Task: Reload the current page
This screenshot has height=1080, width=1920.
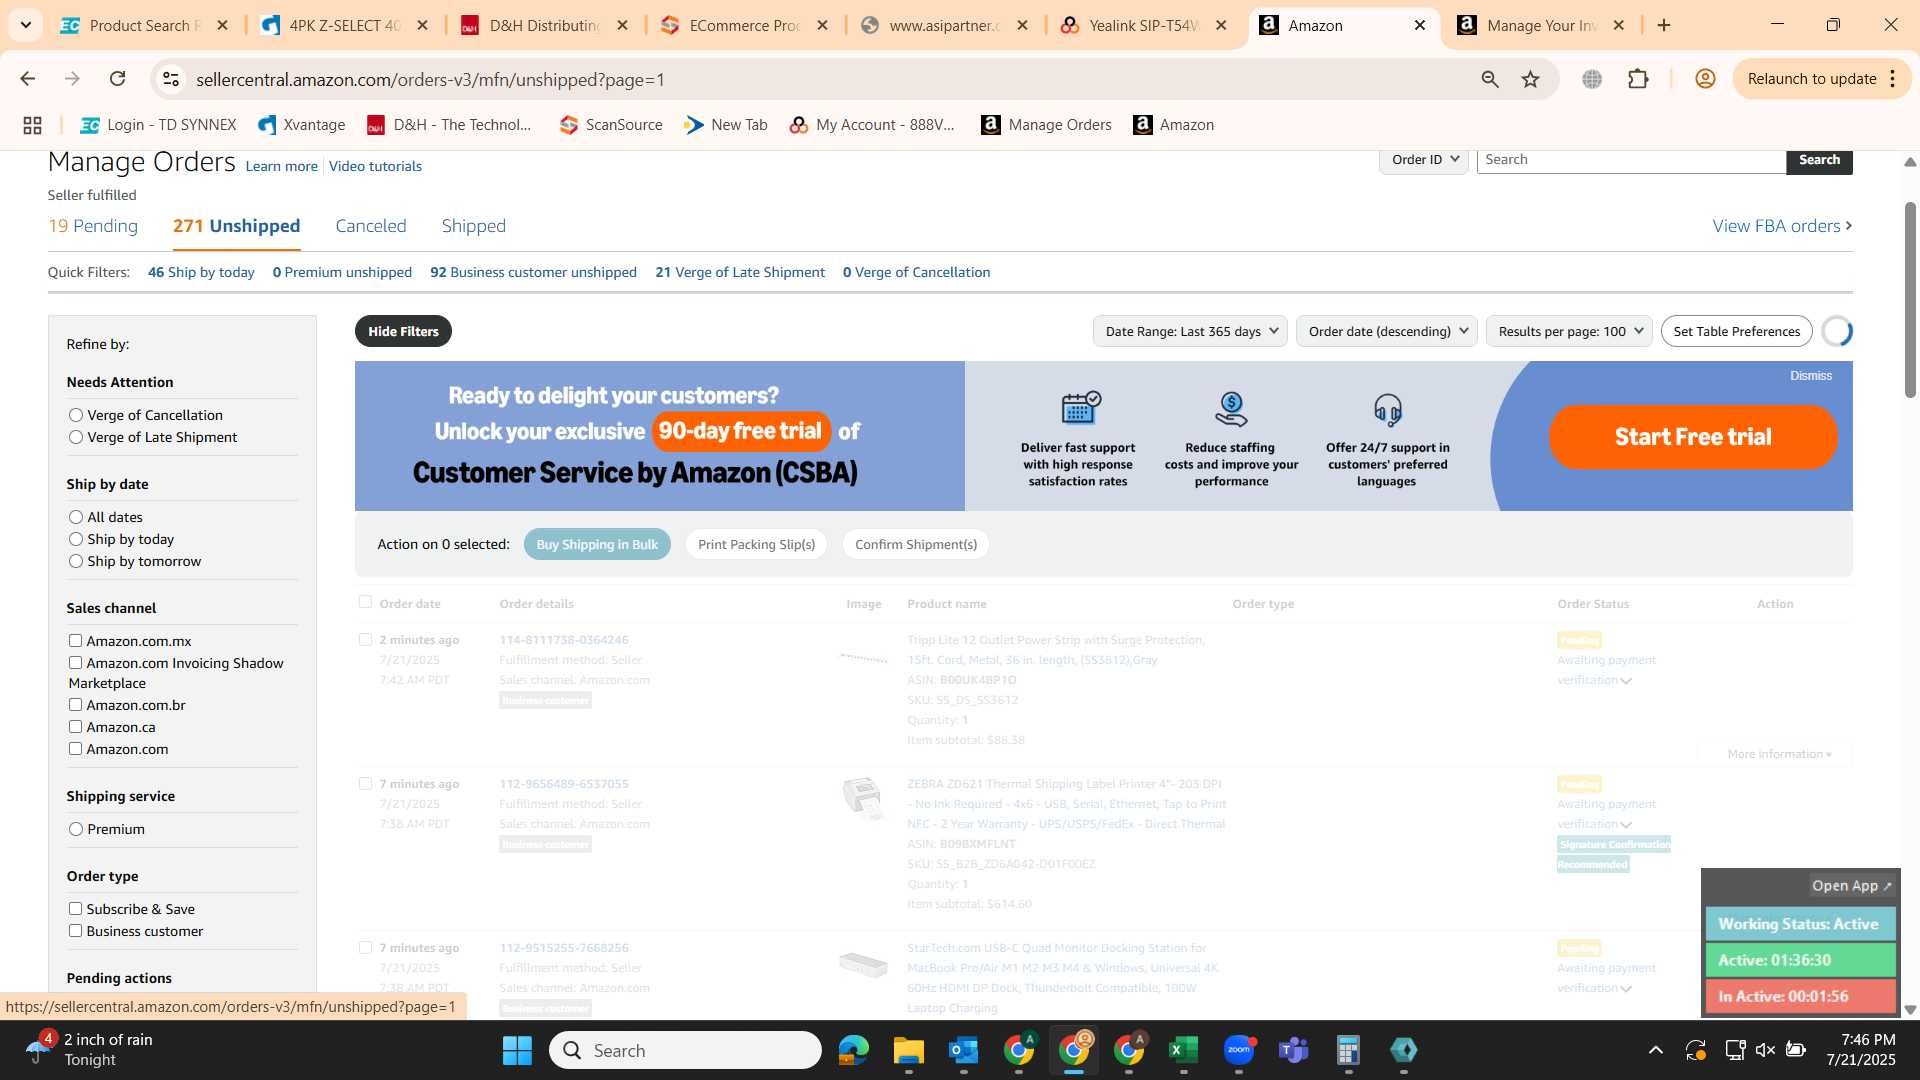Action: pyautogui.click(x=118, y=79)
